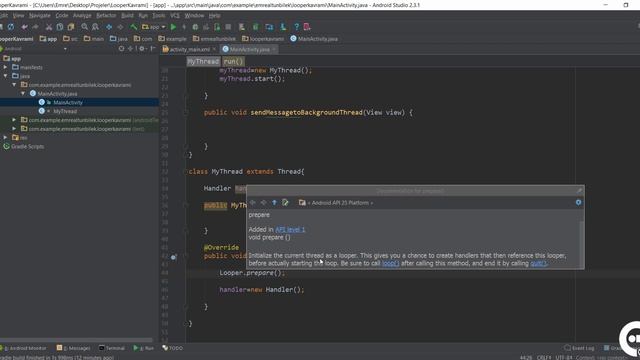Click the API level 1 link
The height and width of the screenshot is (360, 640).
tap(290, 229)
